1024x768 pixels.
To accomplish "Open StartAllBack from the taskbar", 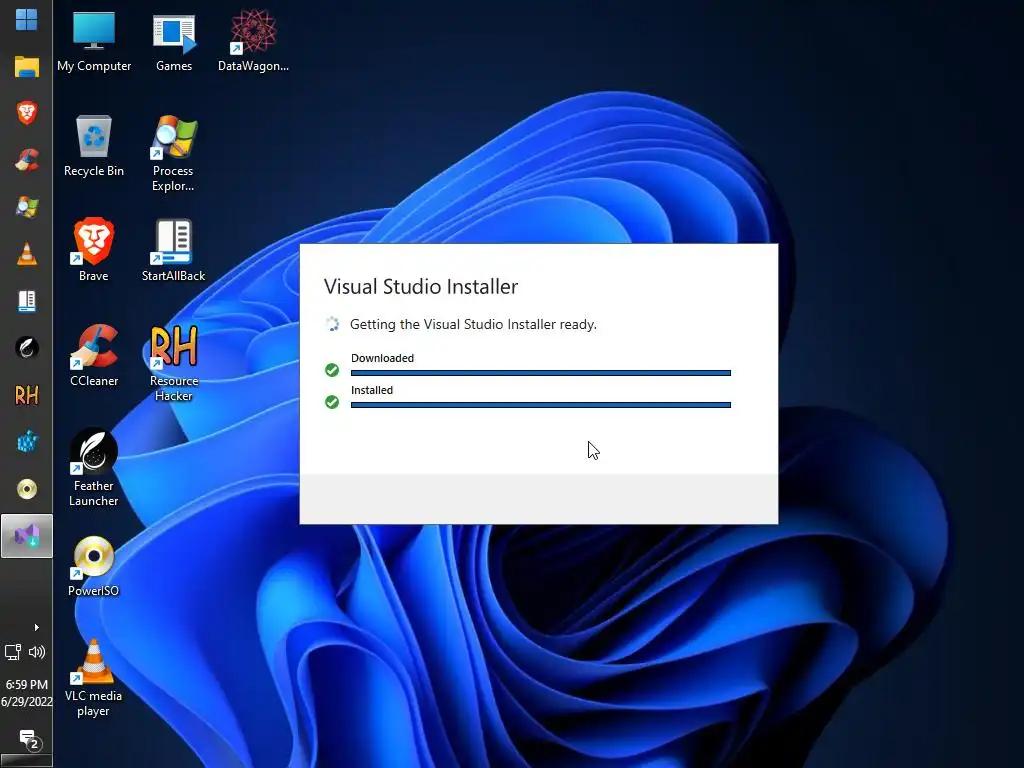I will [27, 301].
